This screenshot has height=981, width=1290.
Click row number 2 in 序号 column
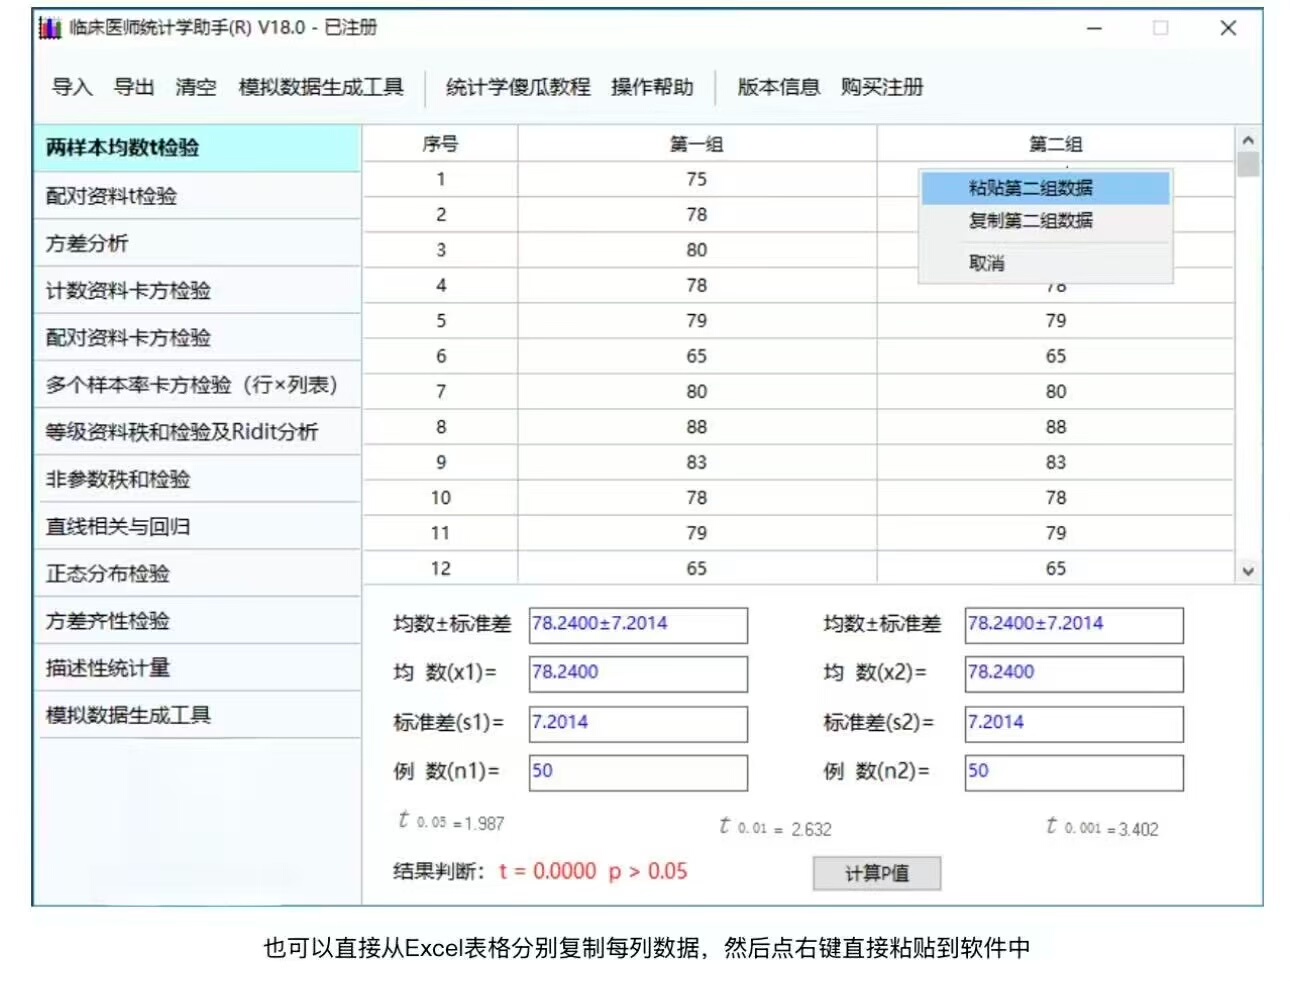(x=440, y=215)
